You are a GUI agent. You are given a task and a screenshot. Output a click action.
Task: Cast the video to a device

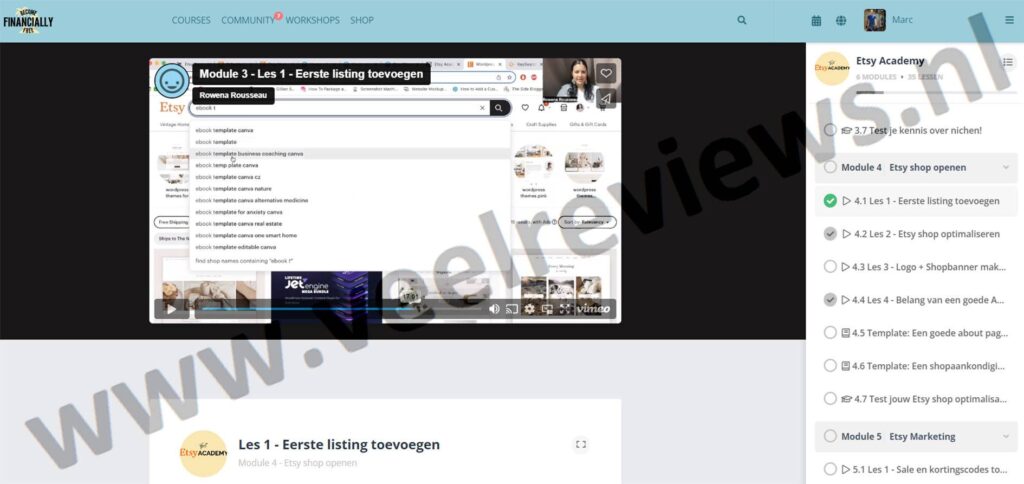click(512, 309)
